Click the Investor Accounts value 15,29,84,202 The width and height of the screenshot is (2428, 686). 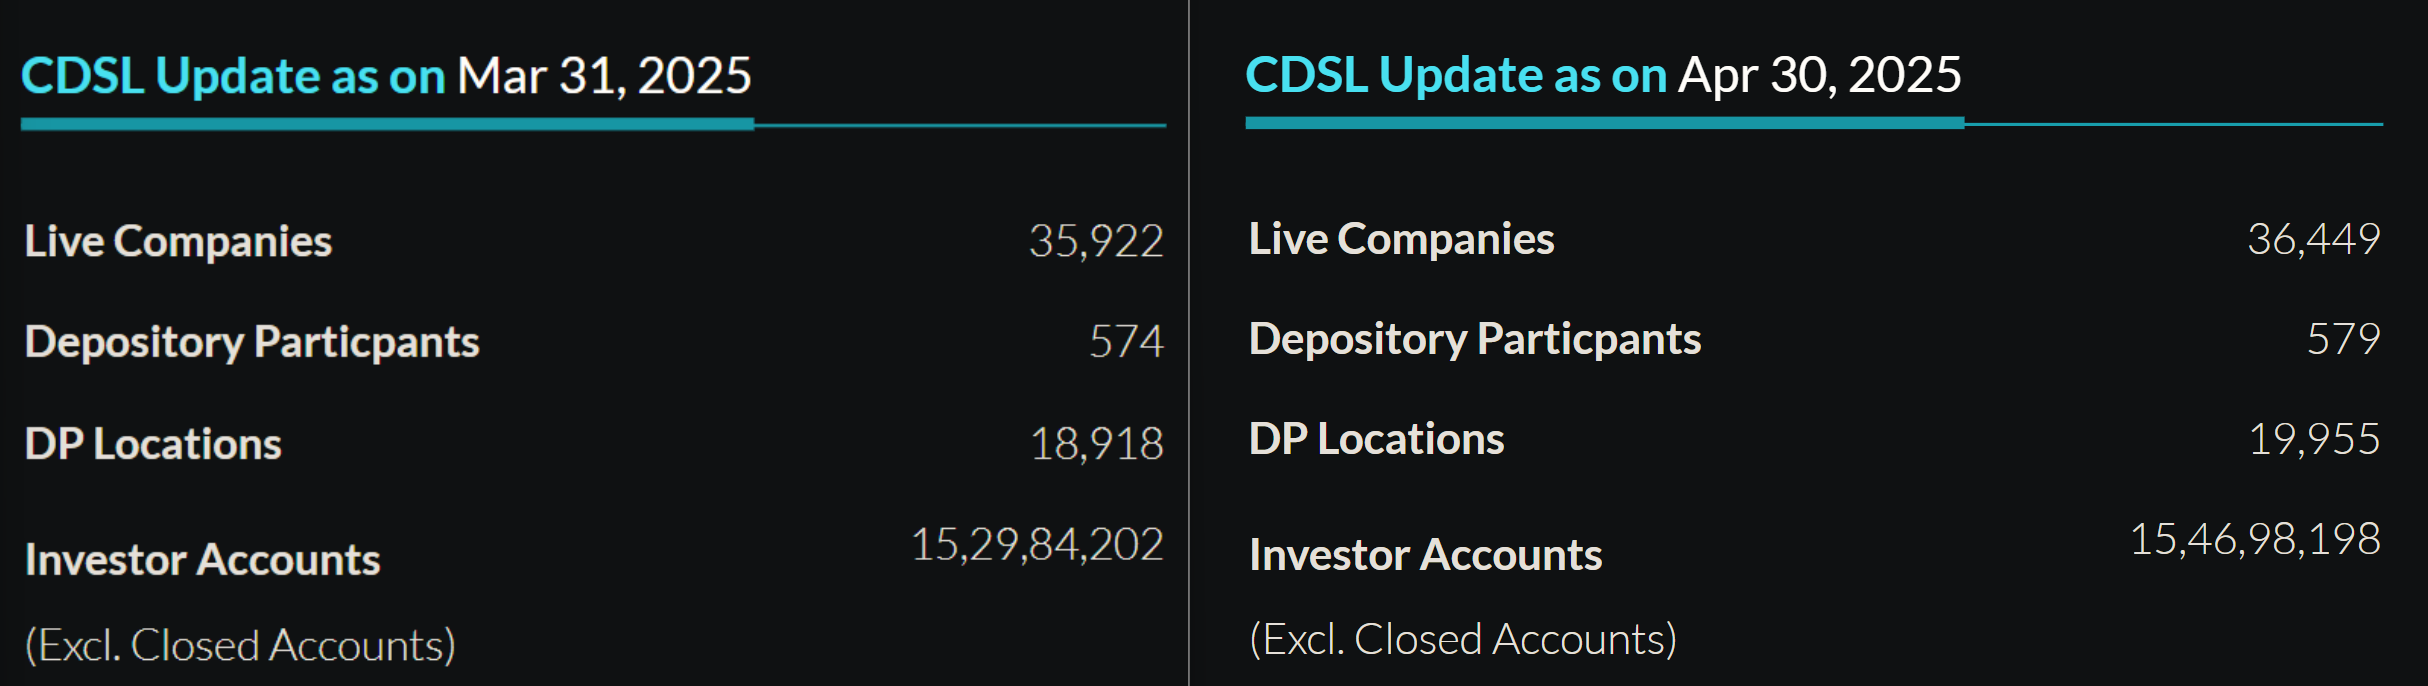pos(1037,545)
